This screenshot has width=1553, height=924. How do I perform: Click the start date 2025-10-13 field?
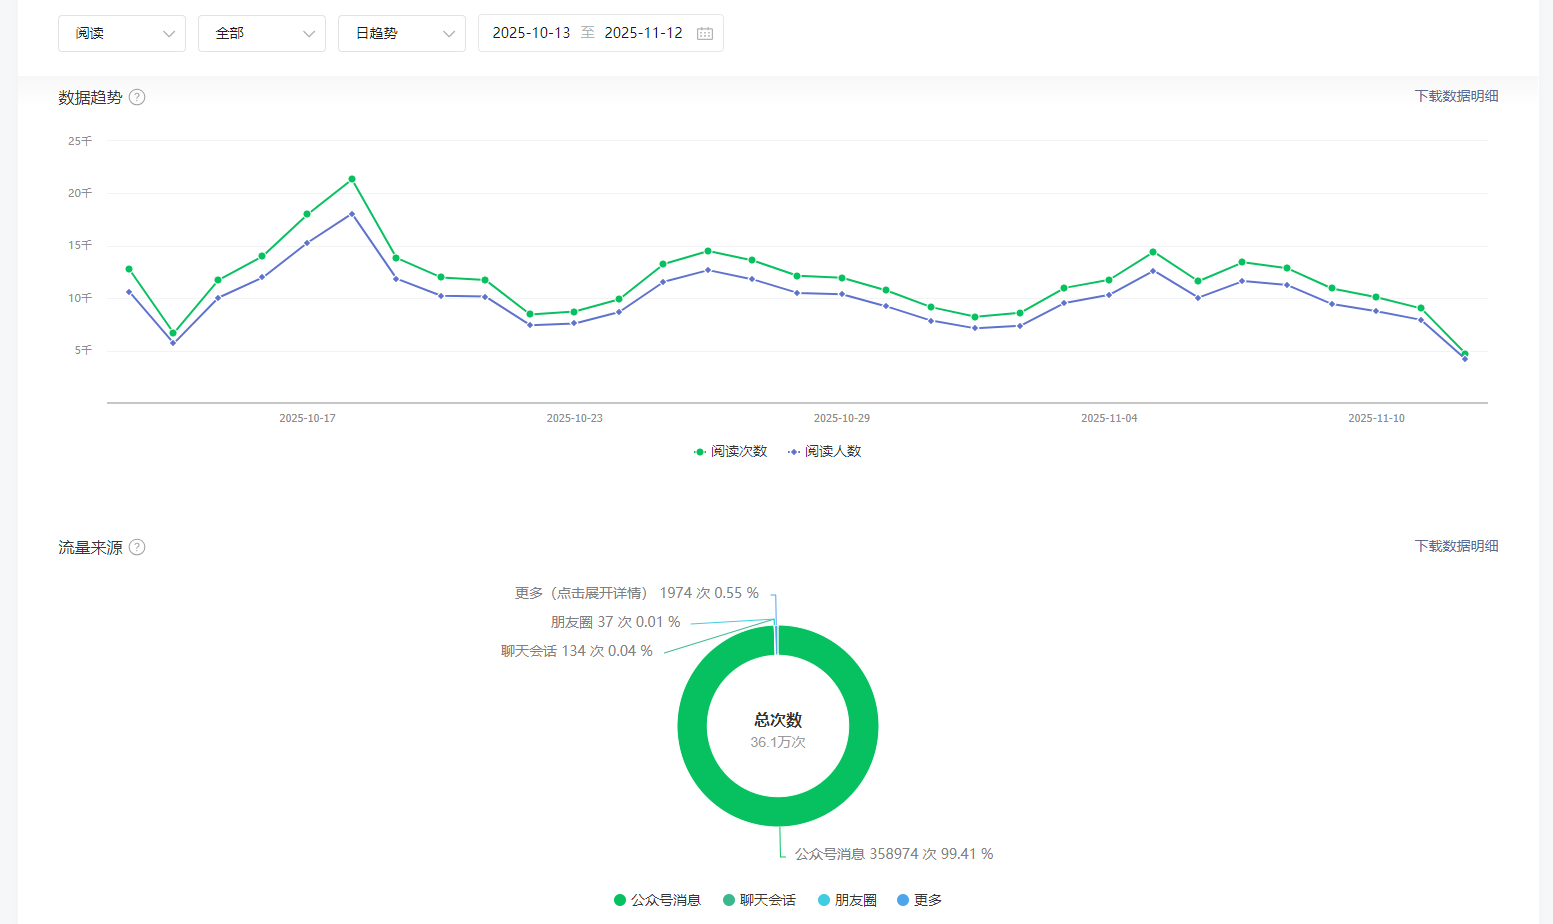coord(531,33)
